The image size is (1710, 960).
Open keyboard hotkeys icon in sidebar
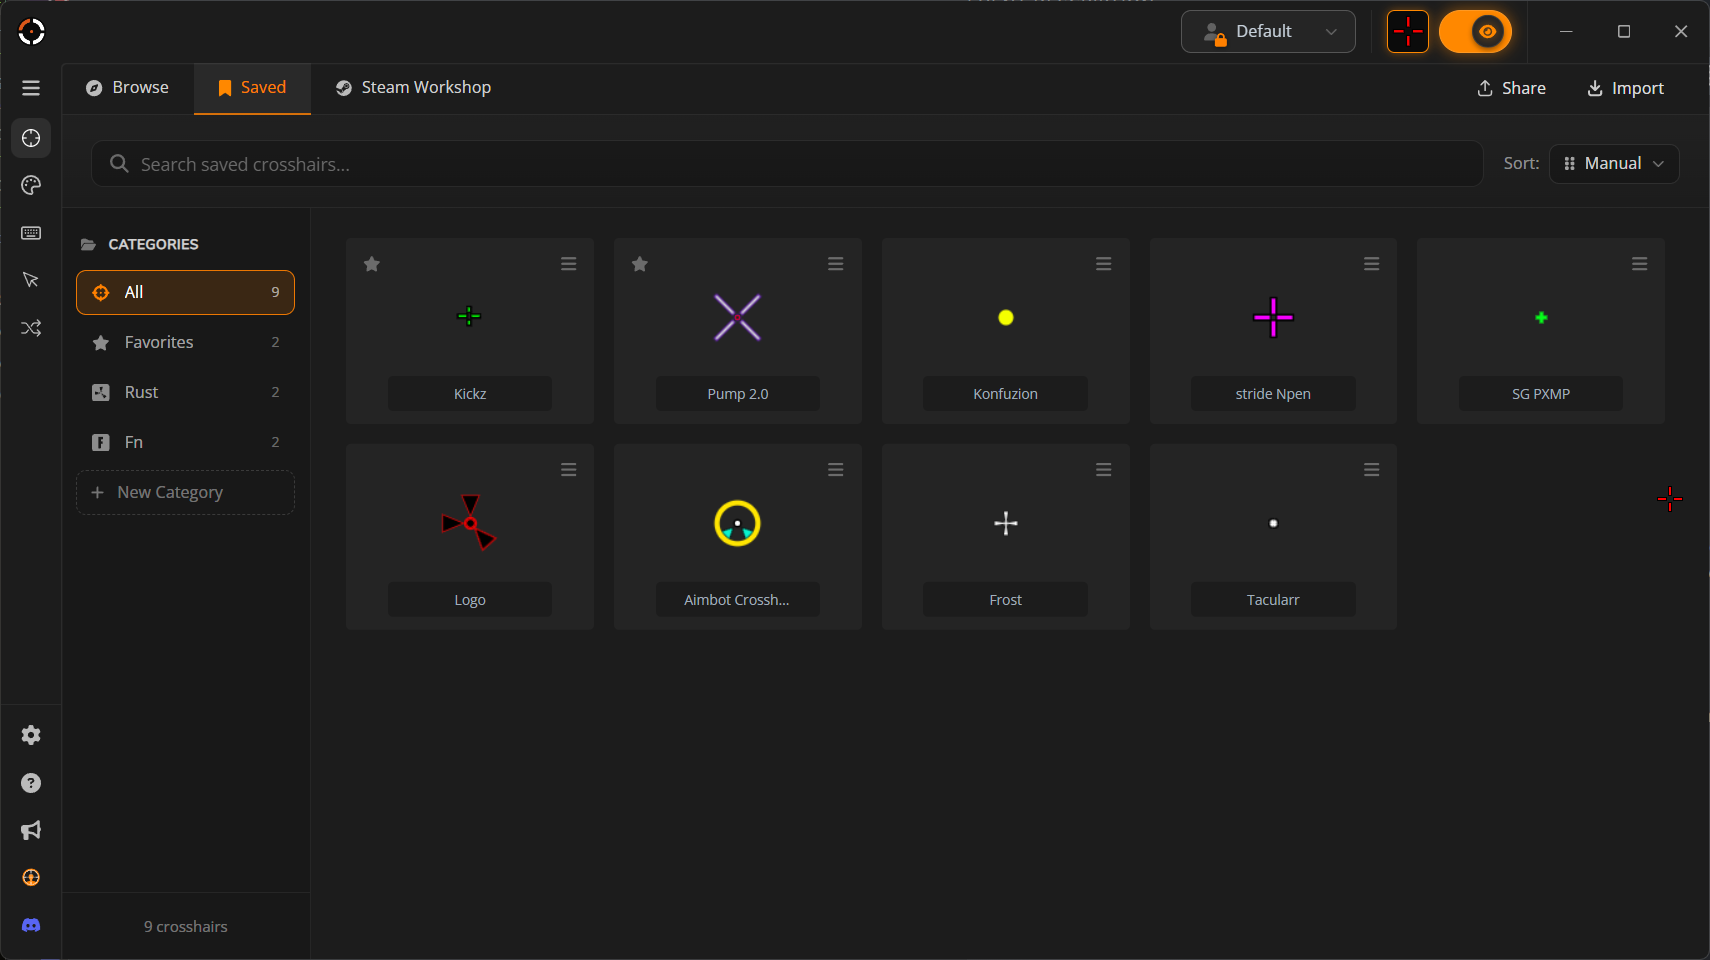pos(31,233)
